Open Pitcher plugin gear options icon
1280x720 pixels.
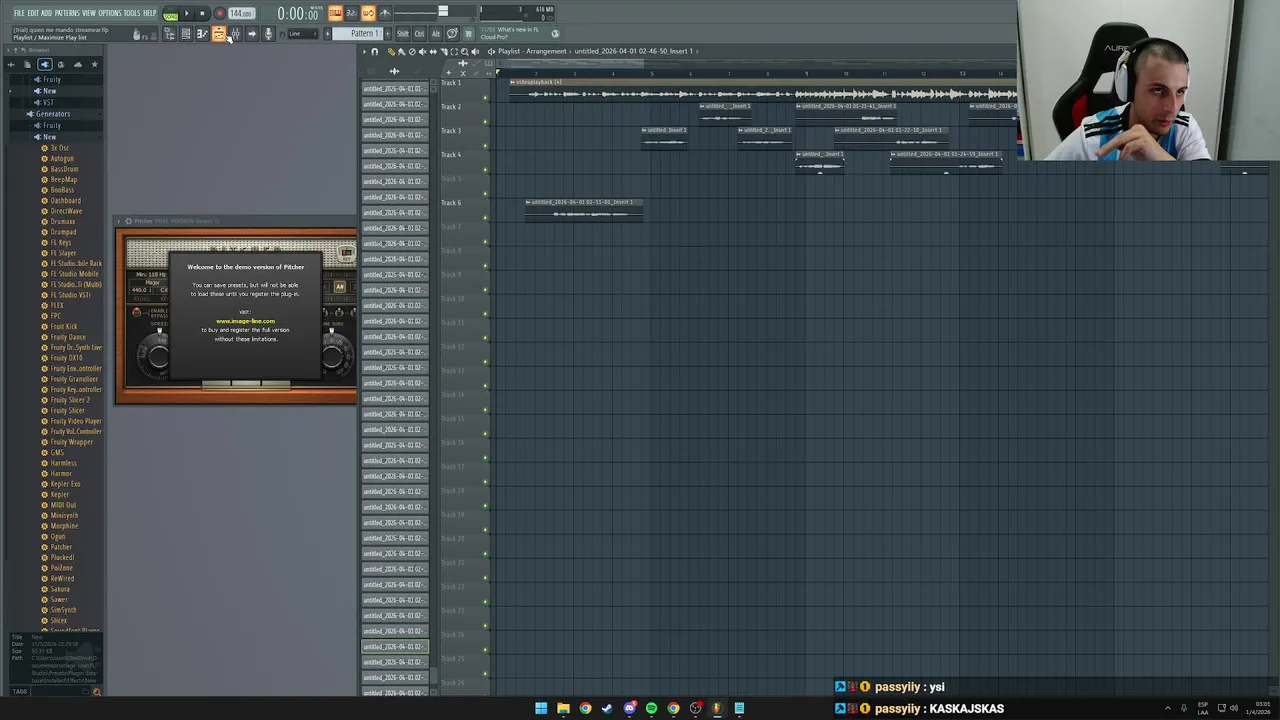pos(128,221)
